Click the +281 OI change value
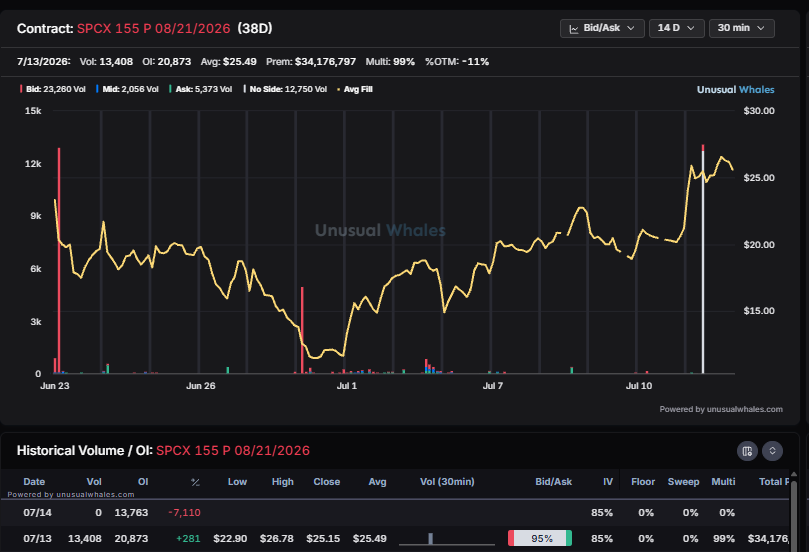The height and width of the screenshot is (552, 809). [x=188, y=539]
